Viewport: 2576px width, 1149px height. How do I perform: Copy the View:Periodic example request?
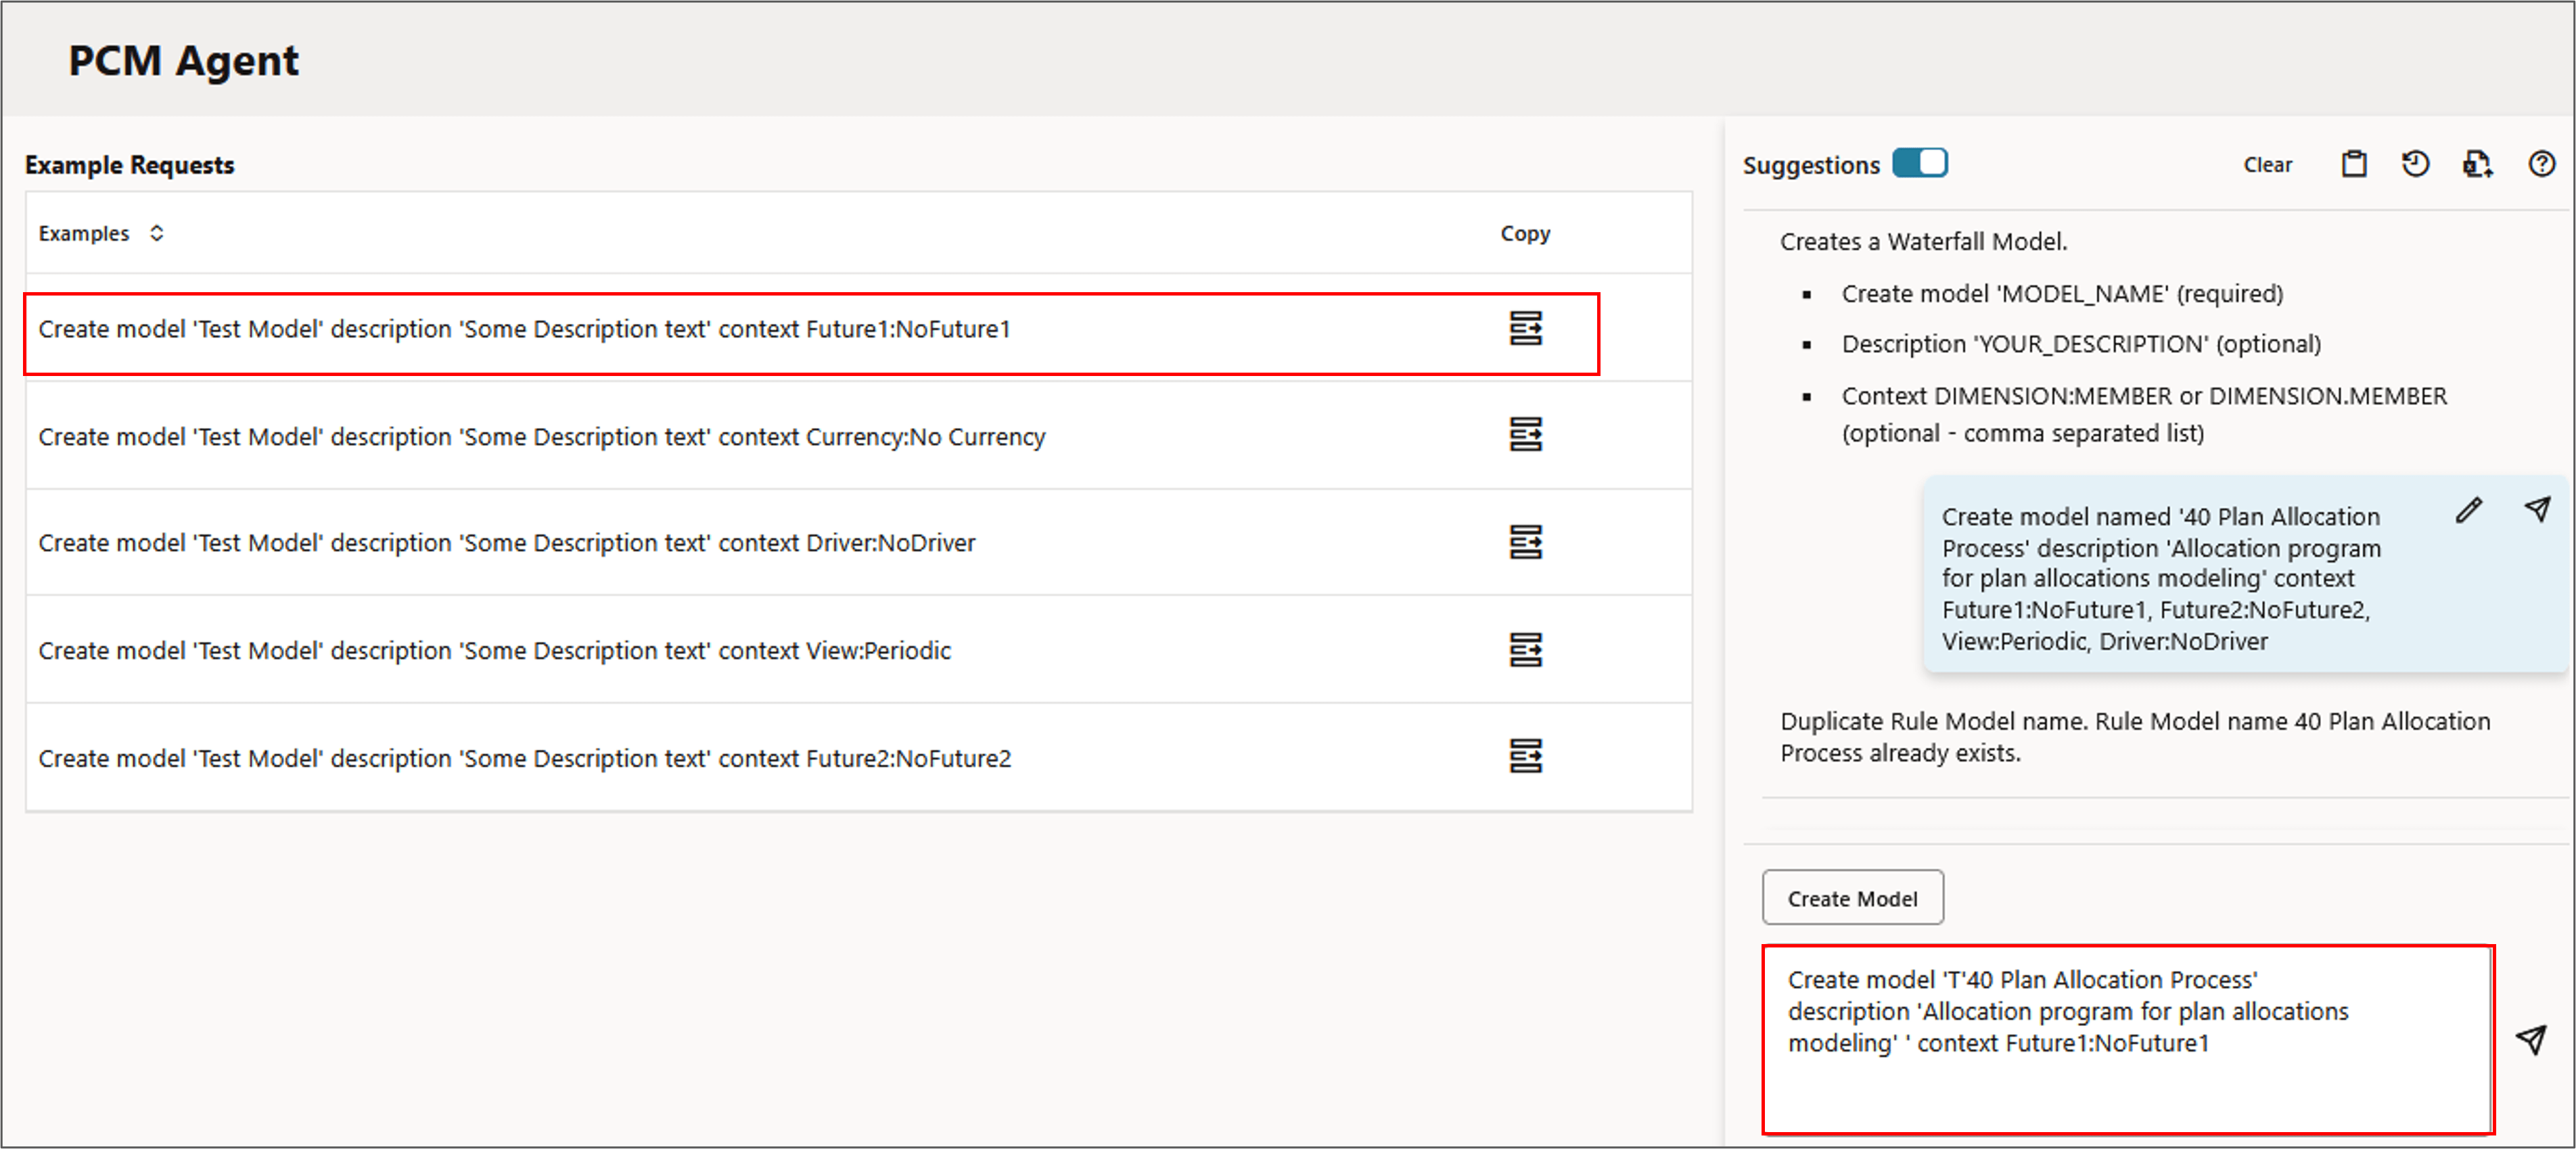tap(1525, 650)
